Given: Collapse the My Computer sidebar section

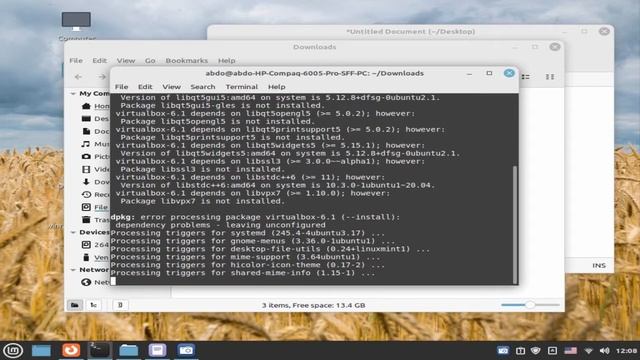Looking at the screenshot, I should point(73,93).
